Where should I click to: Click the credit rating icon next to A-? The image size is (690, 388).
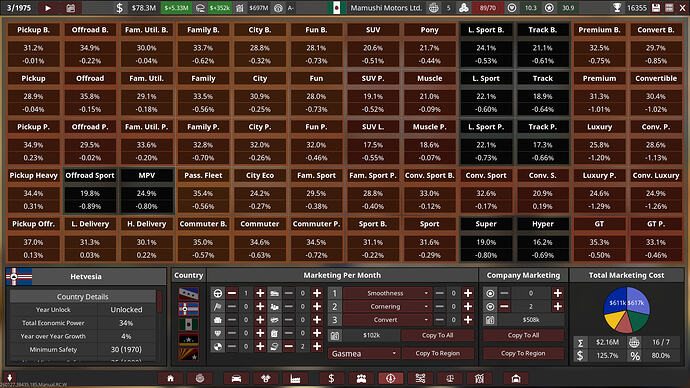tap(278, 8)
